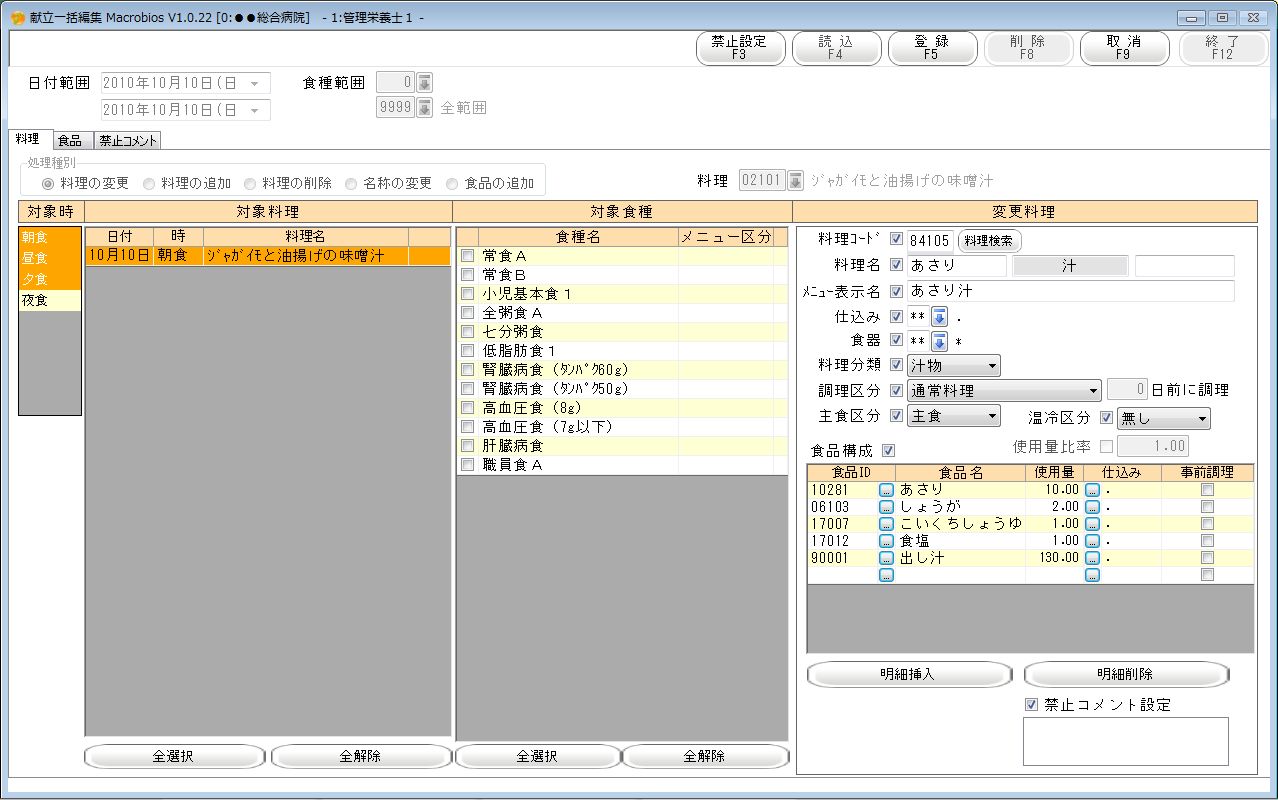Click lookup icon next to 食種範囲 value 9999

(424, 107)
